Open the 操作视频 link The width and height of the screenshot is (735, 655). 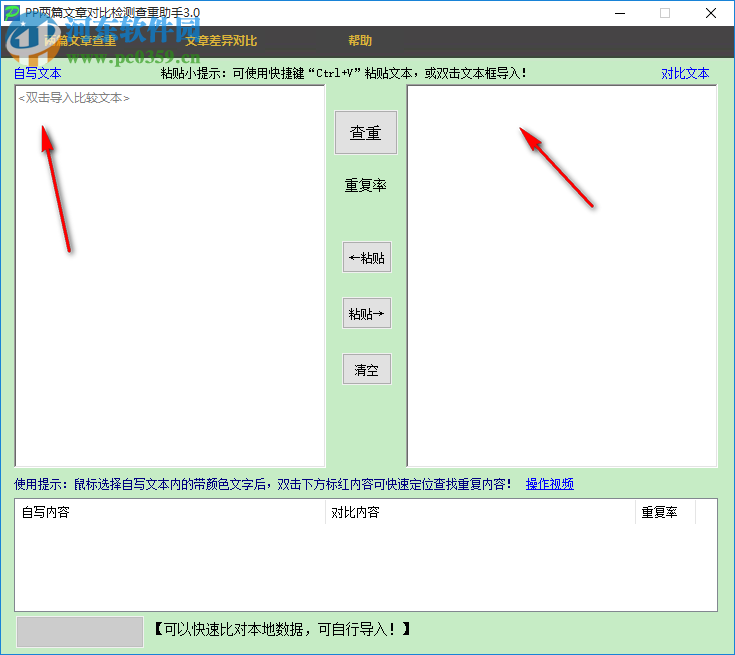pyautogui.click(x=549, y=484)
